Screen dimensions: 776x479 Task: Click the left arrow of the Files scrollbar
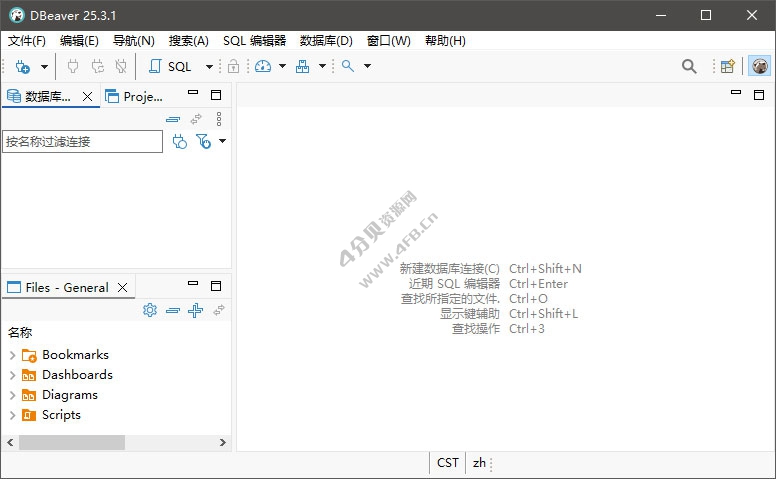(x=10, y=442)
